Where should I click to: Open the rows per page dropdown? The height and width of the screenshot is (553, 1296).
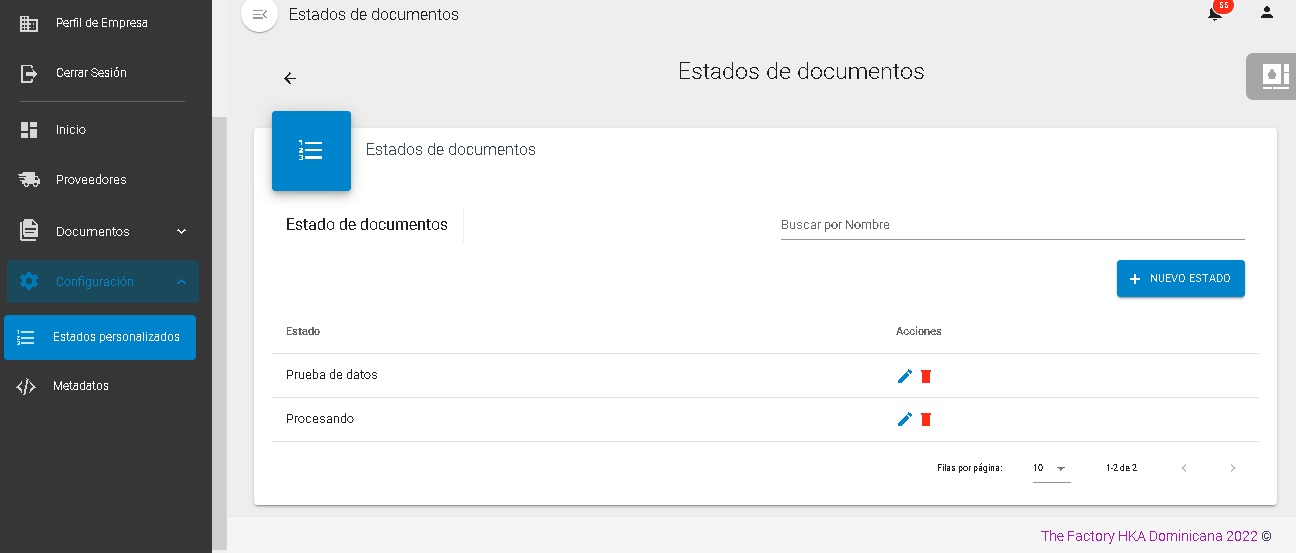point(1051,468)
